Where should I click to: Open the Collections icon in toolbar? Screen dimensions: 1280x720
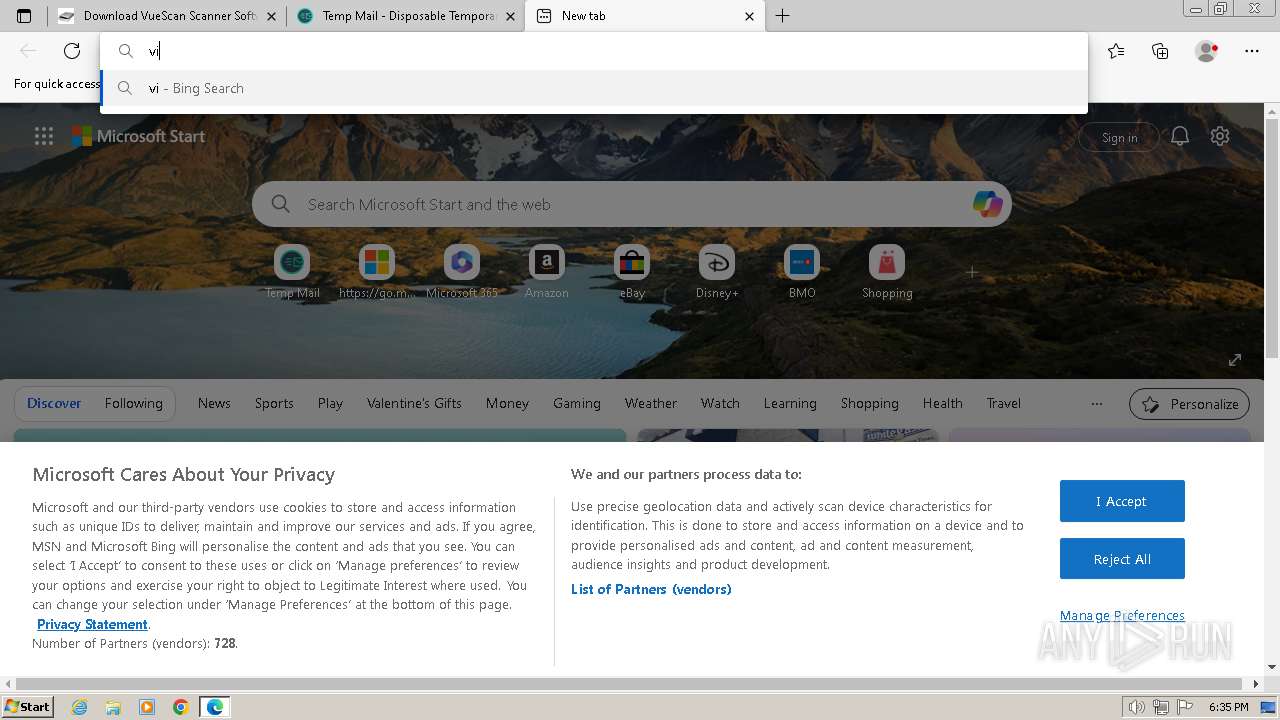click(1160, 51)
